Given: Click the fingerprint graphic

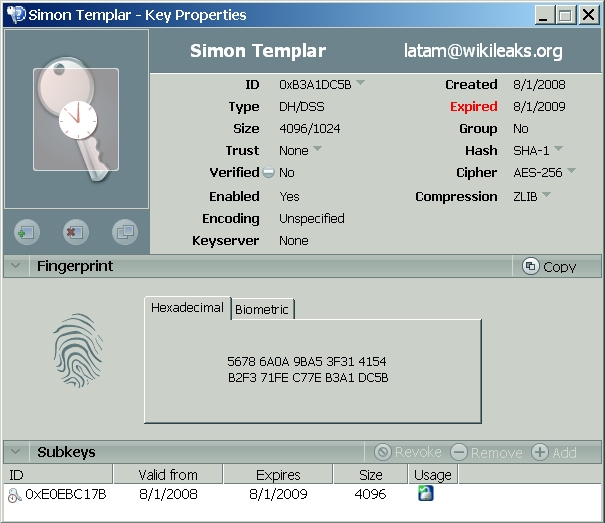Looking at the screenshot, I should pyautogui.click(x=78, y=350).
